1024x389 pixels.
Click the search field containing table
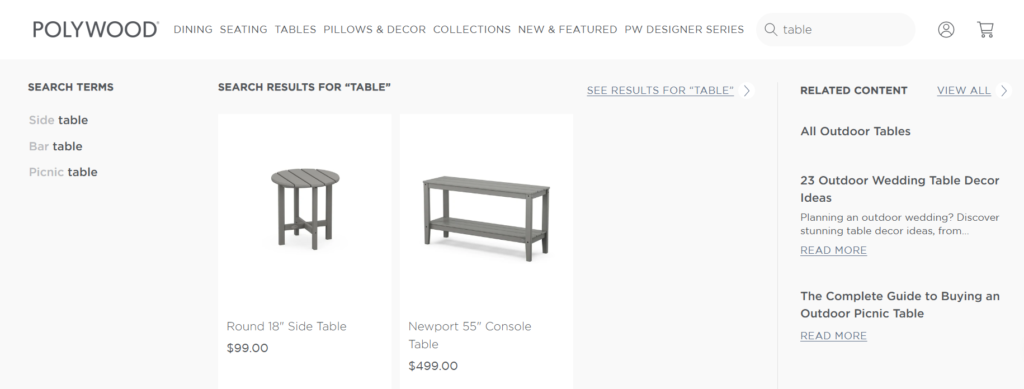[x=836, y=29]
